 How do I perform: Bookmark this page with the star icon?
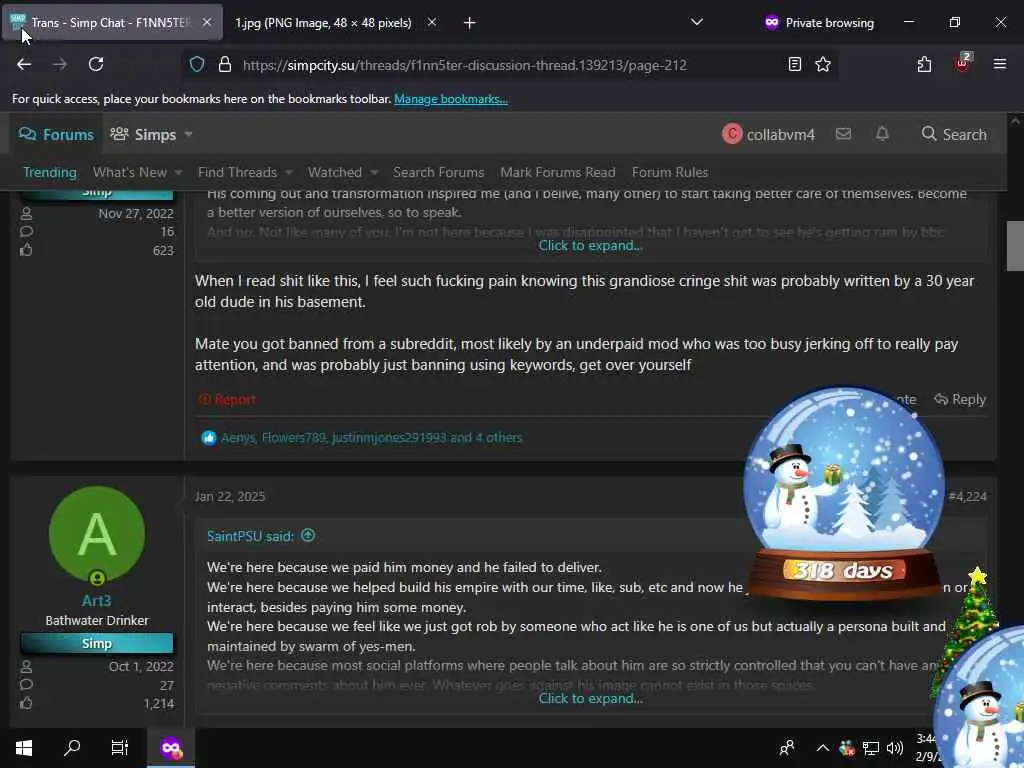coord(823,64)
